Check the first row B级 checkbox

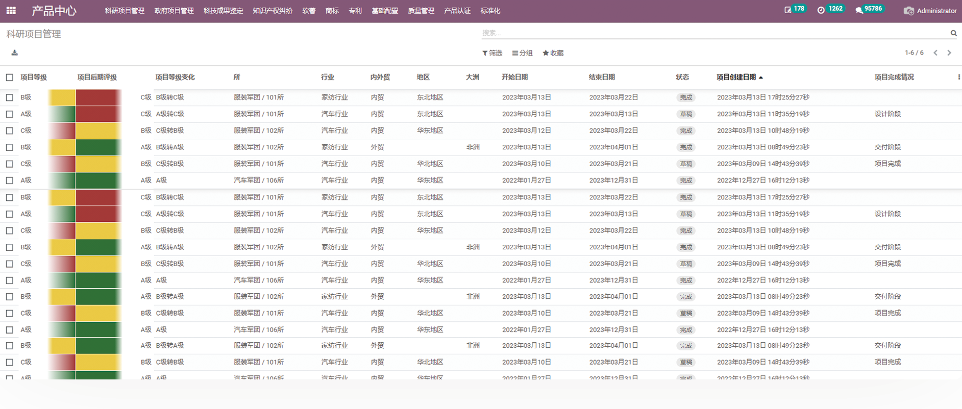point(9,97)
